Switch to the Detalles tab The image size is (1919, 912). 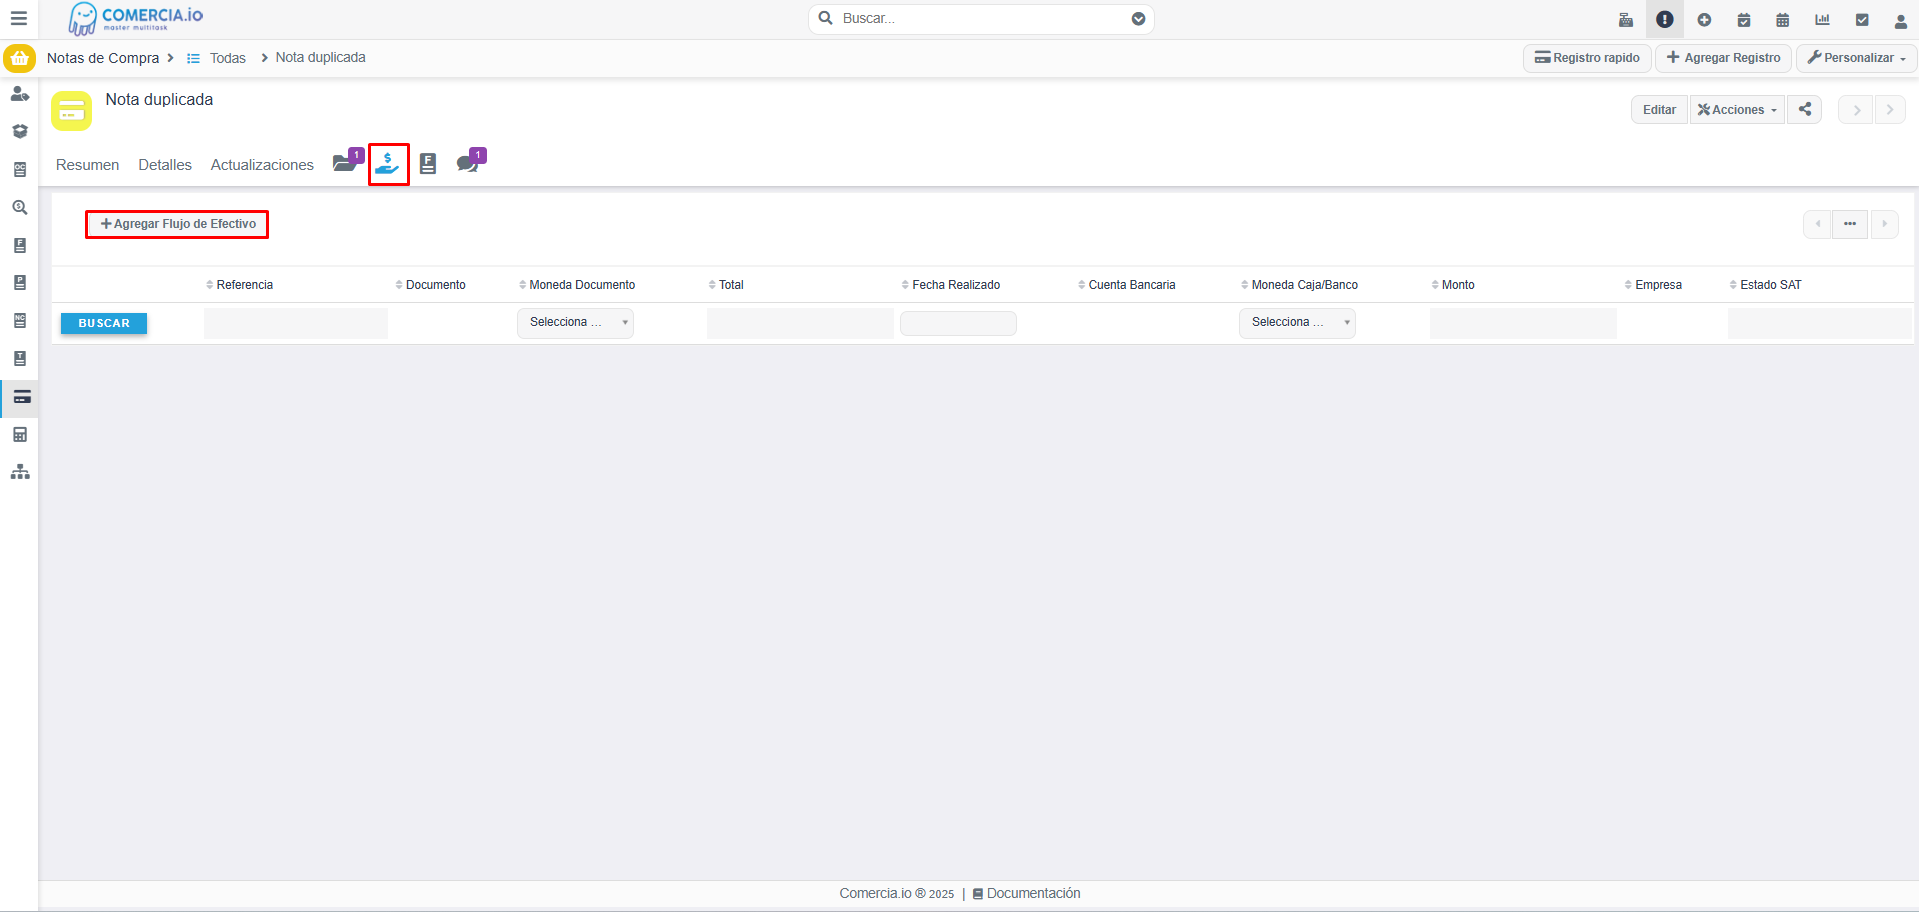click(x=165, y=165)
